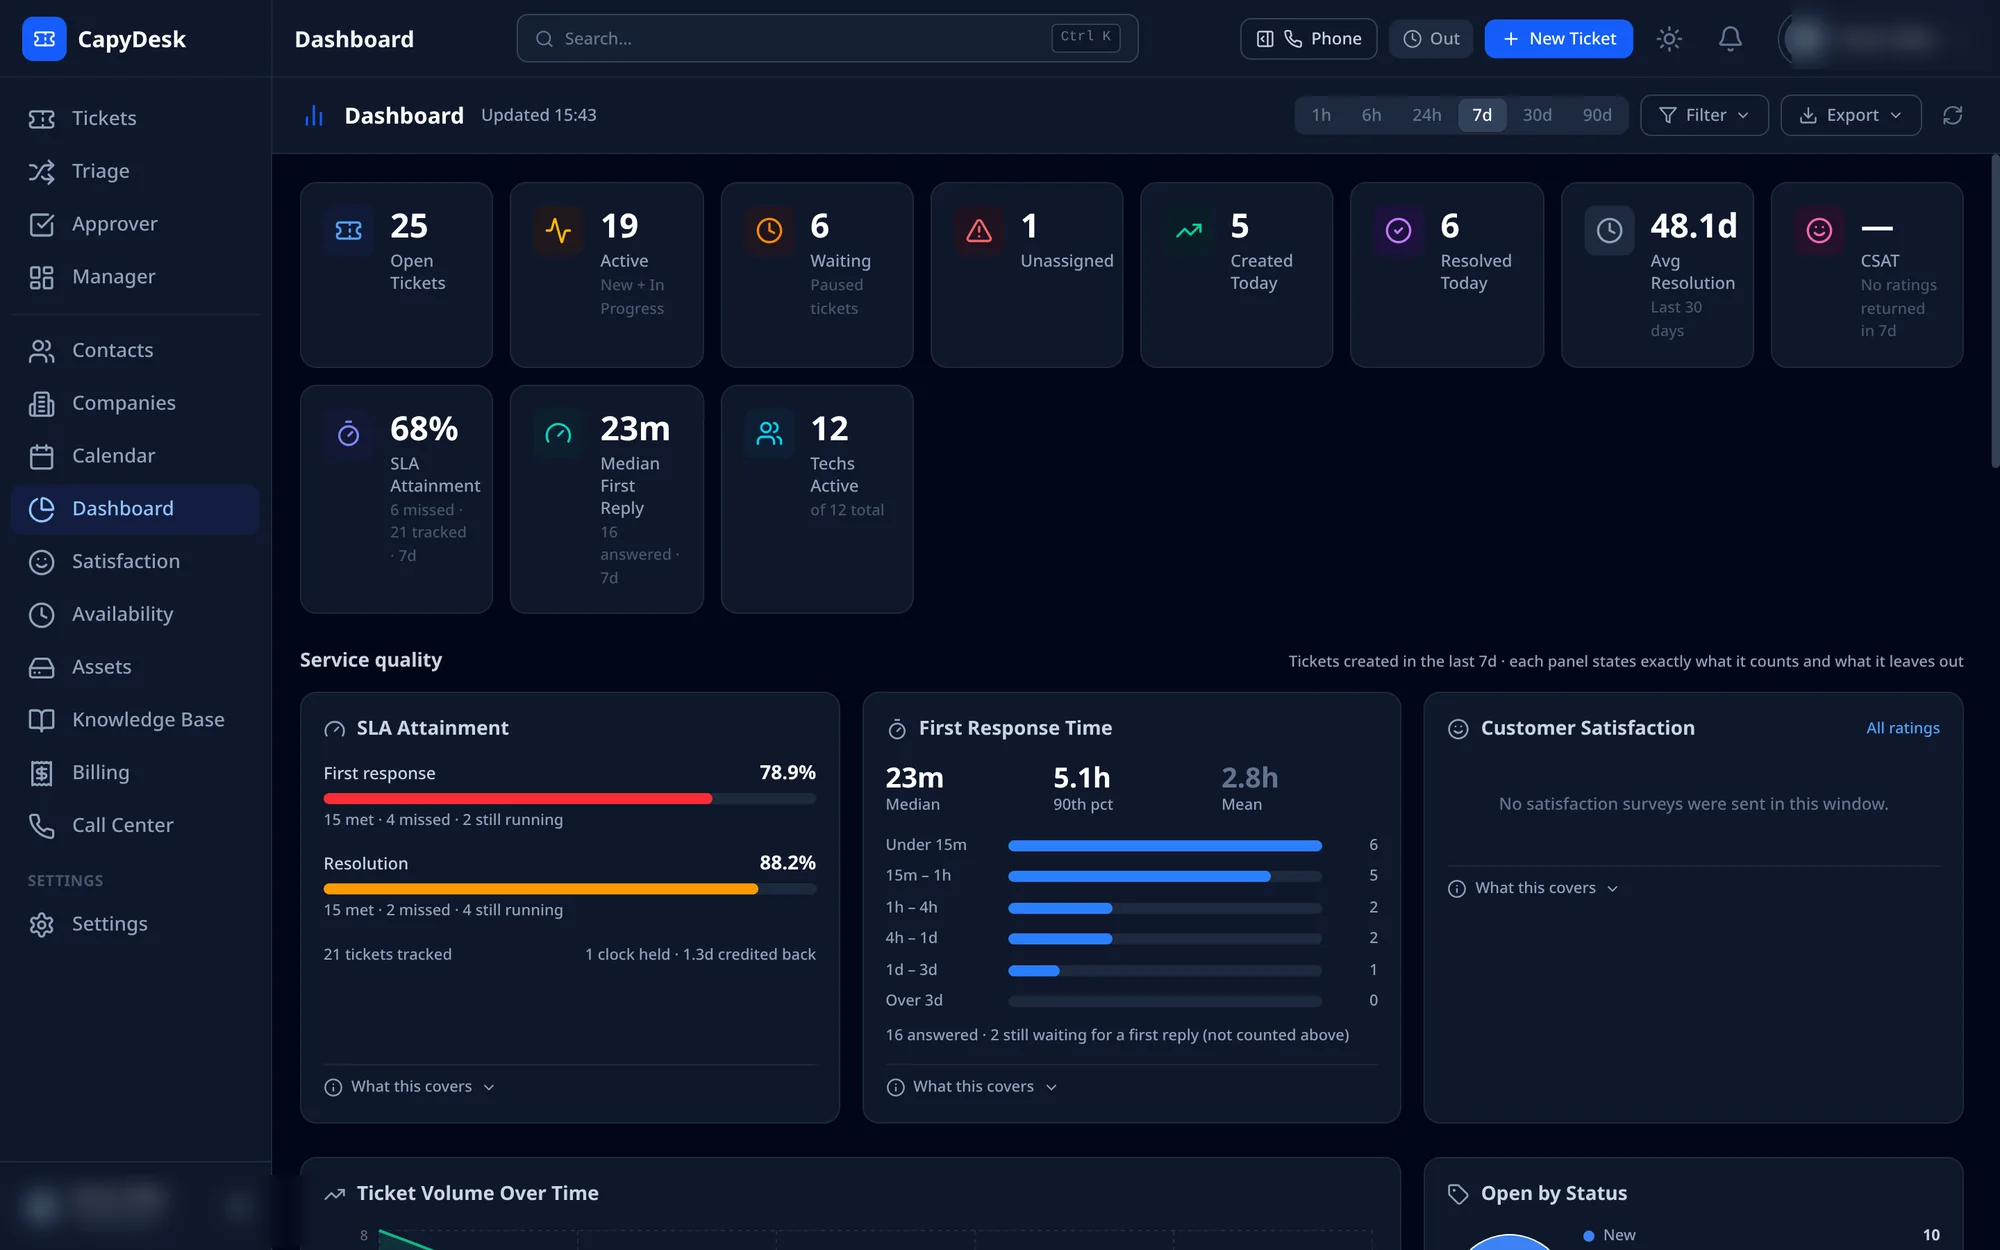
Task: Click the CapyDesk logo icon
Action: tap(44, 39)
